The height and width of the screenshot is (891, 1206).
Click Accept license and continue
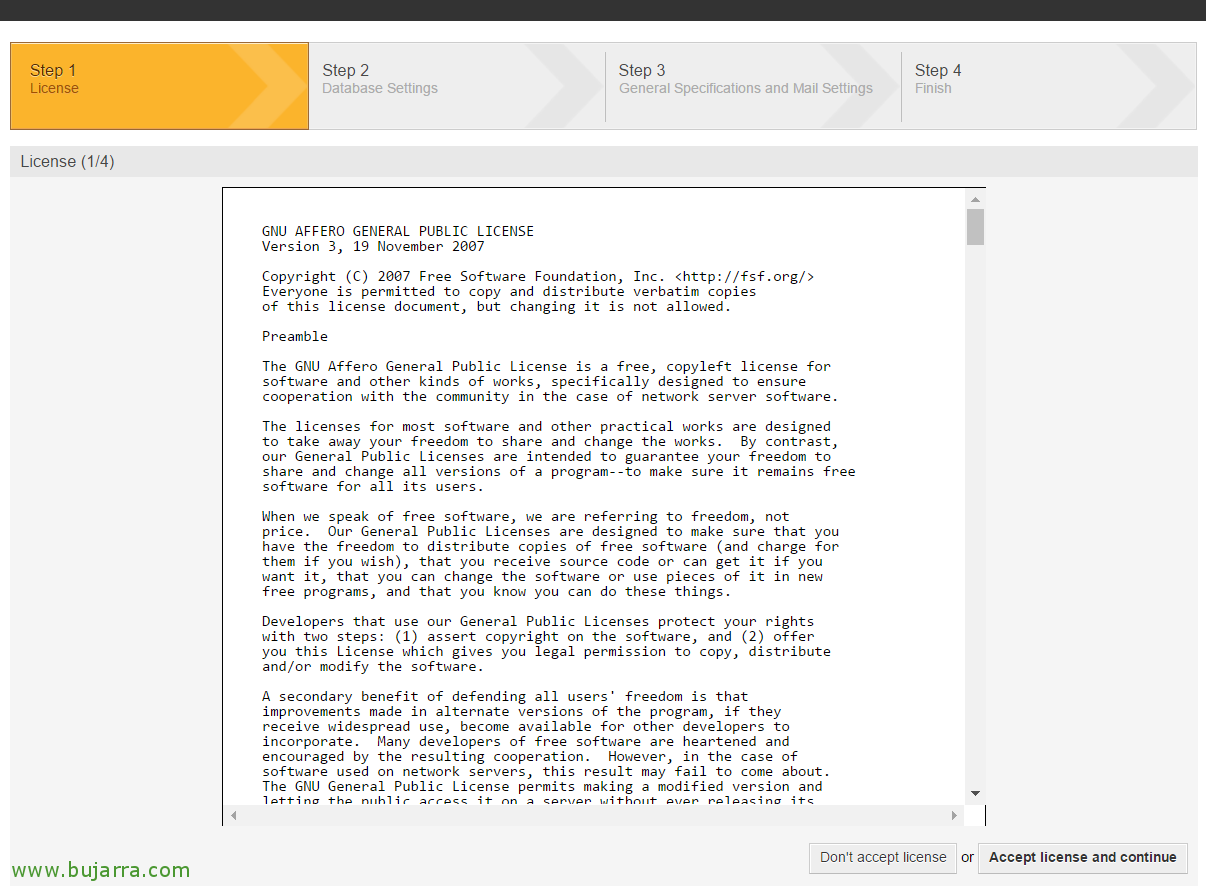pos(1082,858)
